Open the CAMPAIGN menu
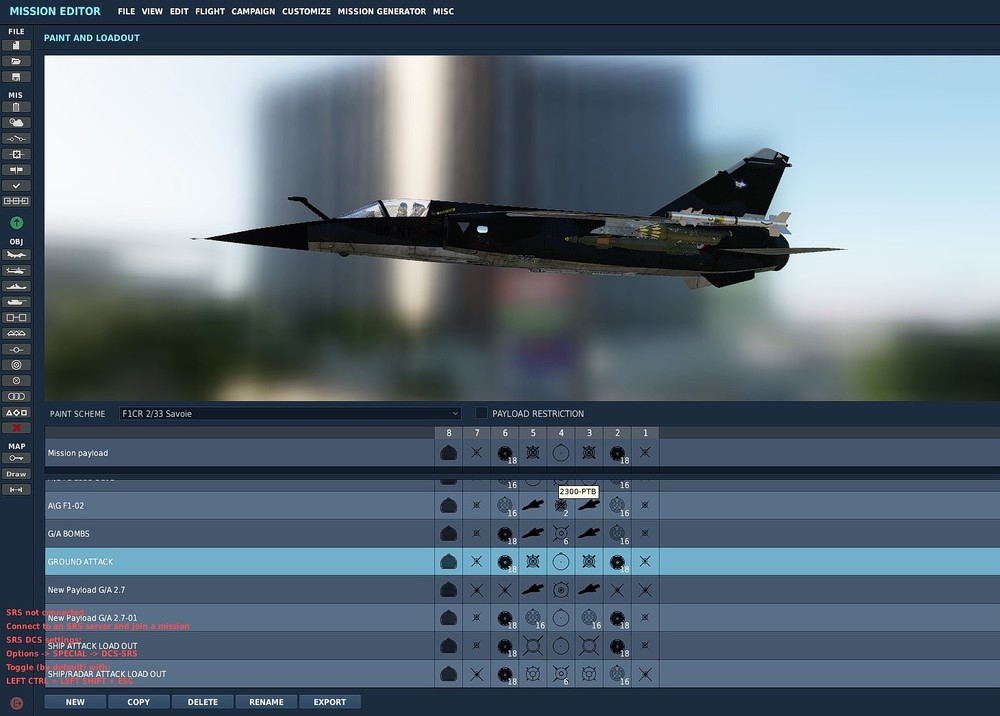This screenshot has height=716, width=1000. point(253,11)
